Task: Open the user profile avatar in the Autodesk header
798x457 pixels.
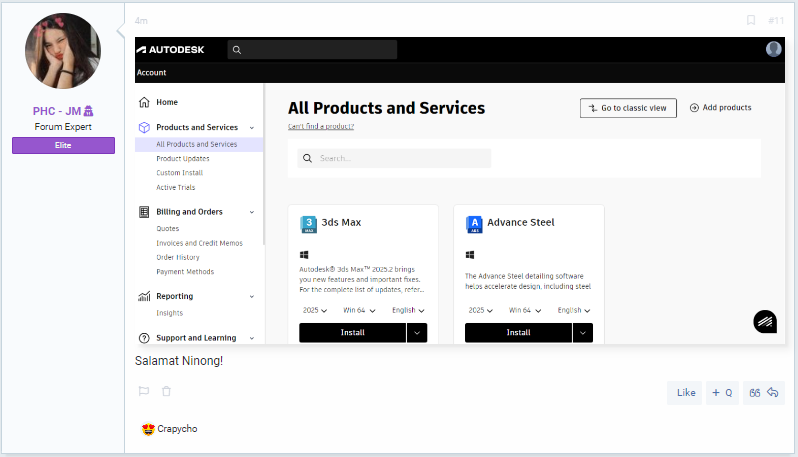Action: coord(774,49)
